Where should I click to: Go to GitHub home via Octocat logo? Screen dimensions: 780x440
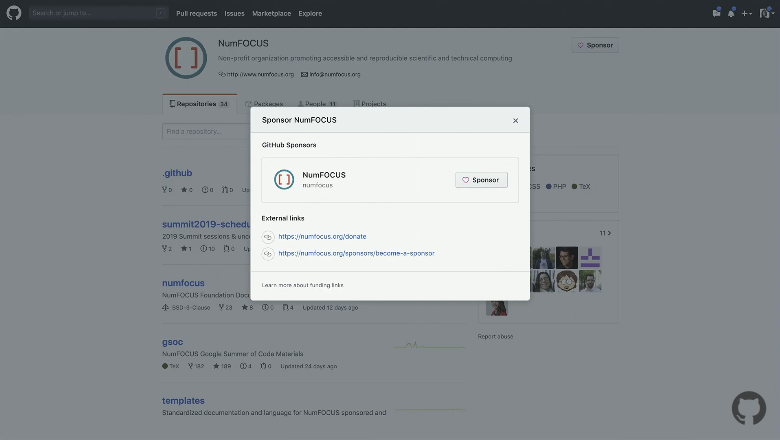[x=14, y=13]
